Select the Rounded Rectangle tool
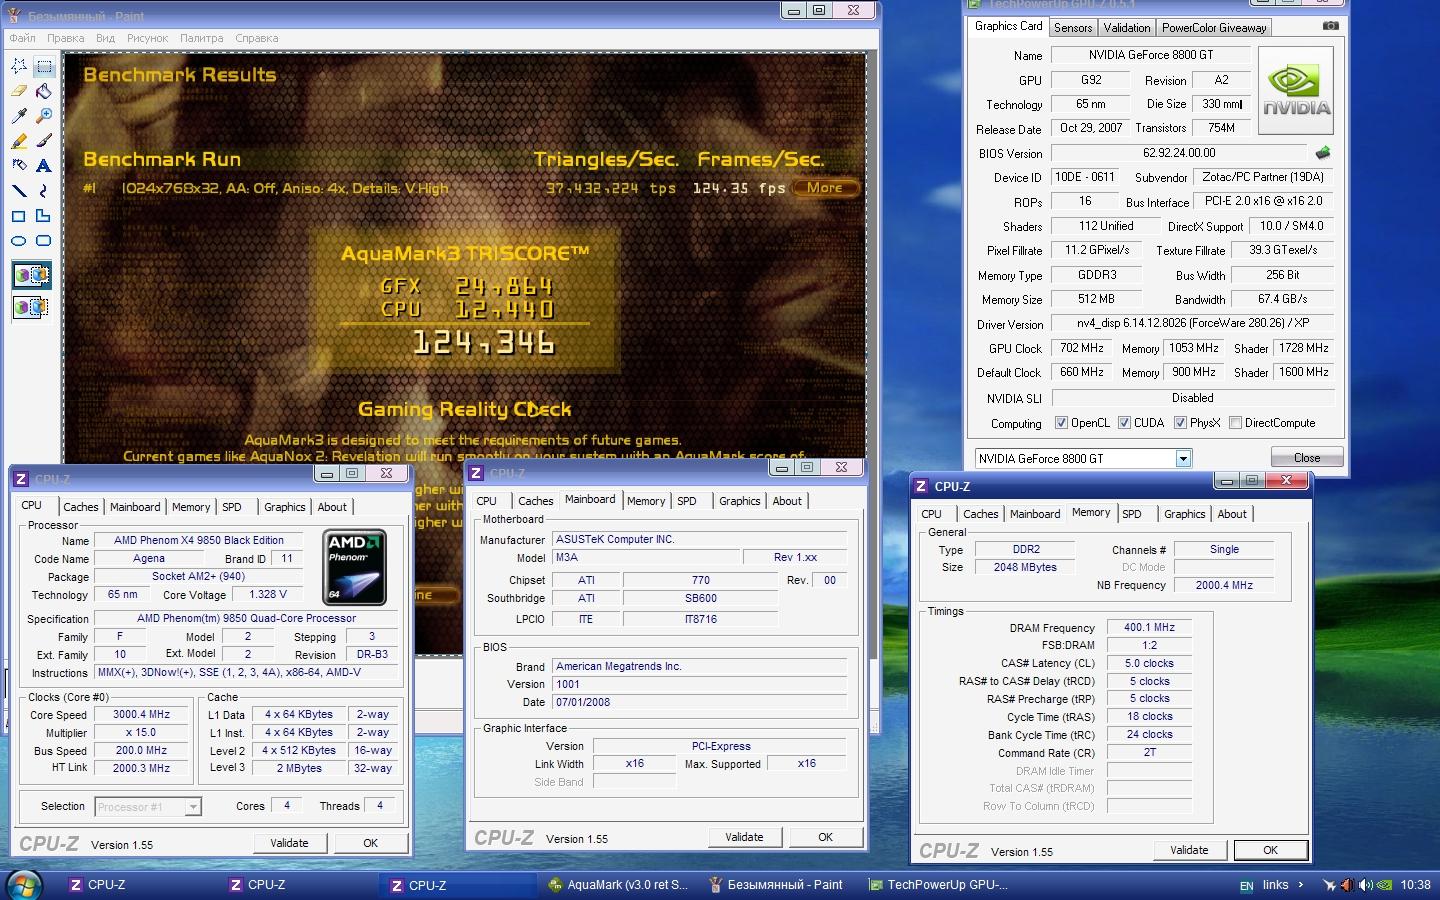Screen dimensions: 1440x900 [x=44, y=240]
